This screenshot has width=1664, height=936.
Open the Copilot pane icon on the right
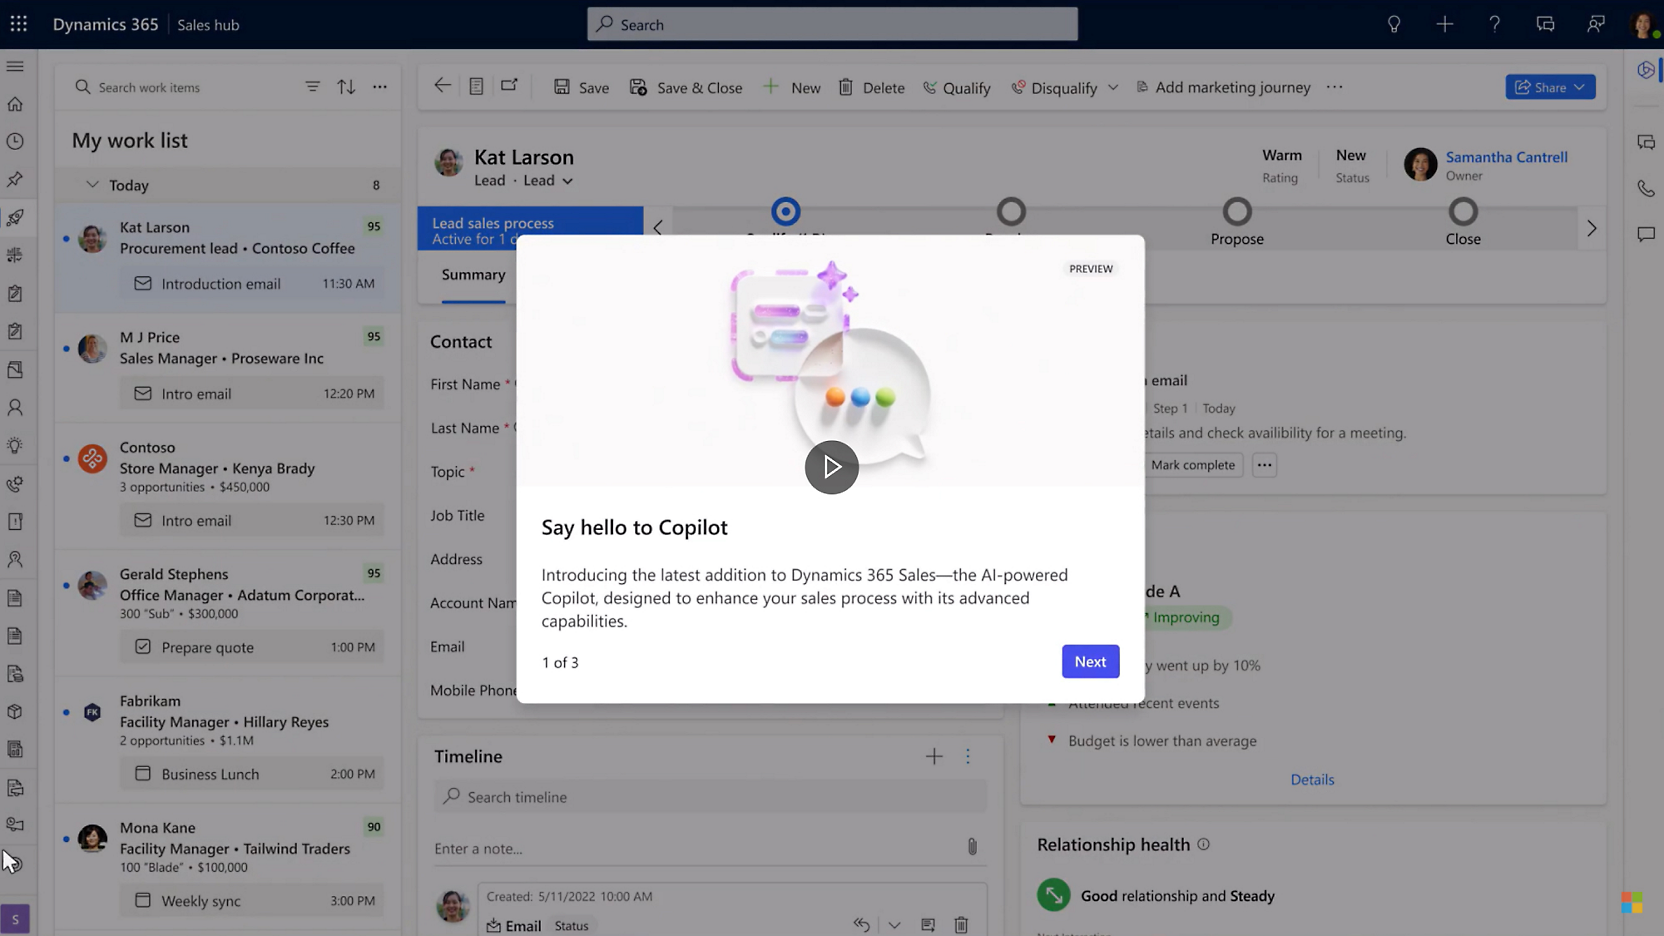(1646, 70)
